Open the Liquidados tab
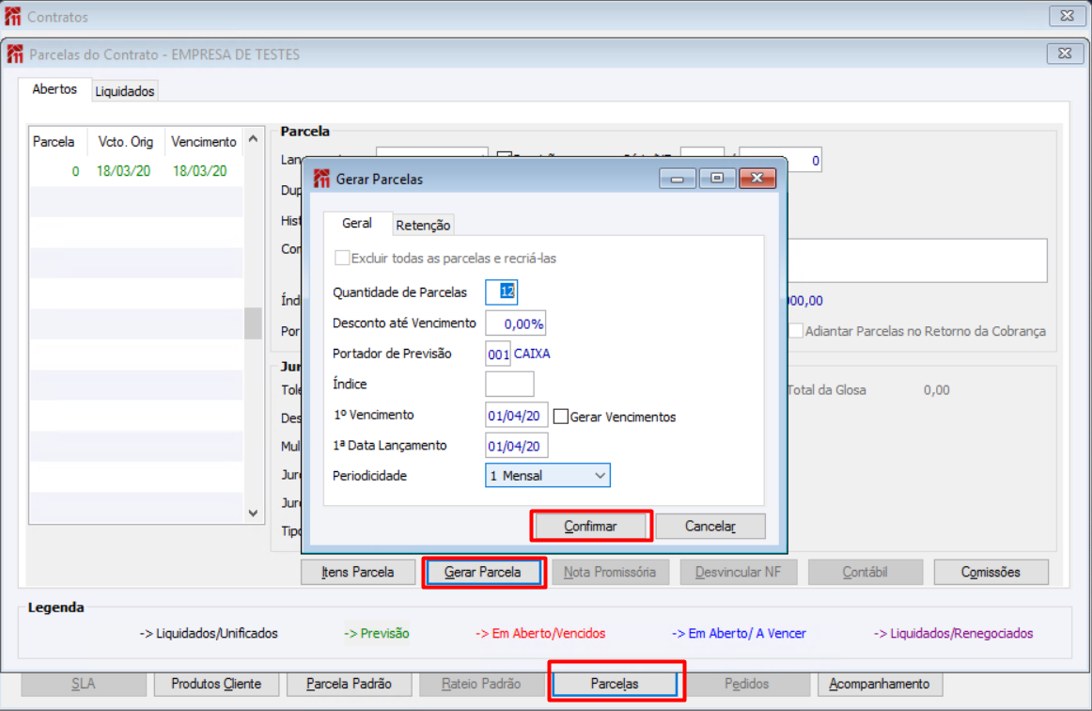 [x=125, y=91]
